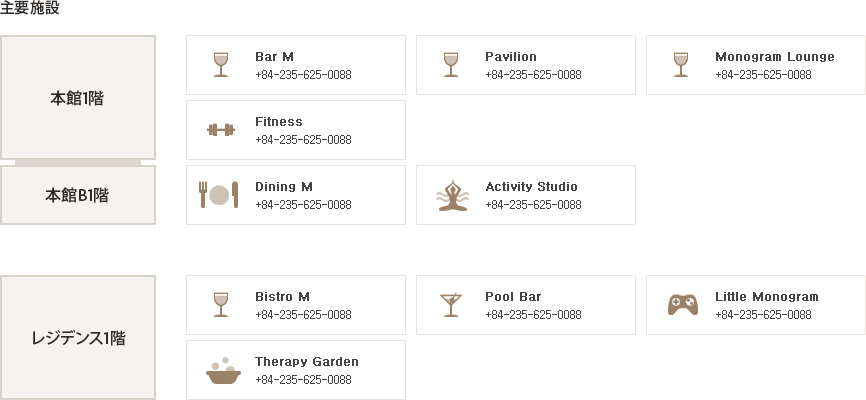Image resolution: width=866 pixels, height=400 pixels.
Task: Select the 本館1階 floor block
Action: pos(78,98)
